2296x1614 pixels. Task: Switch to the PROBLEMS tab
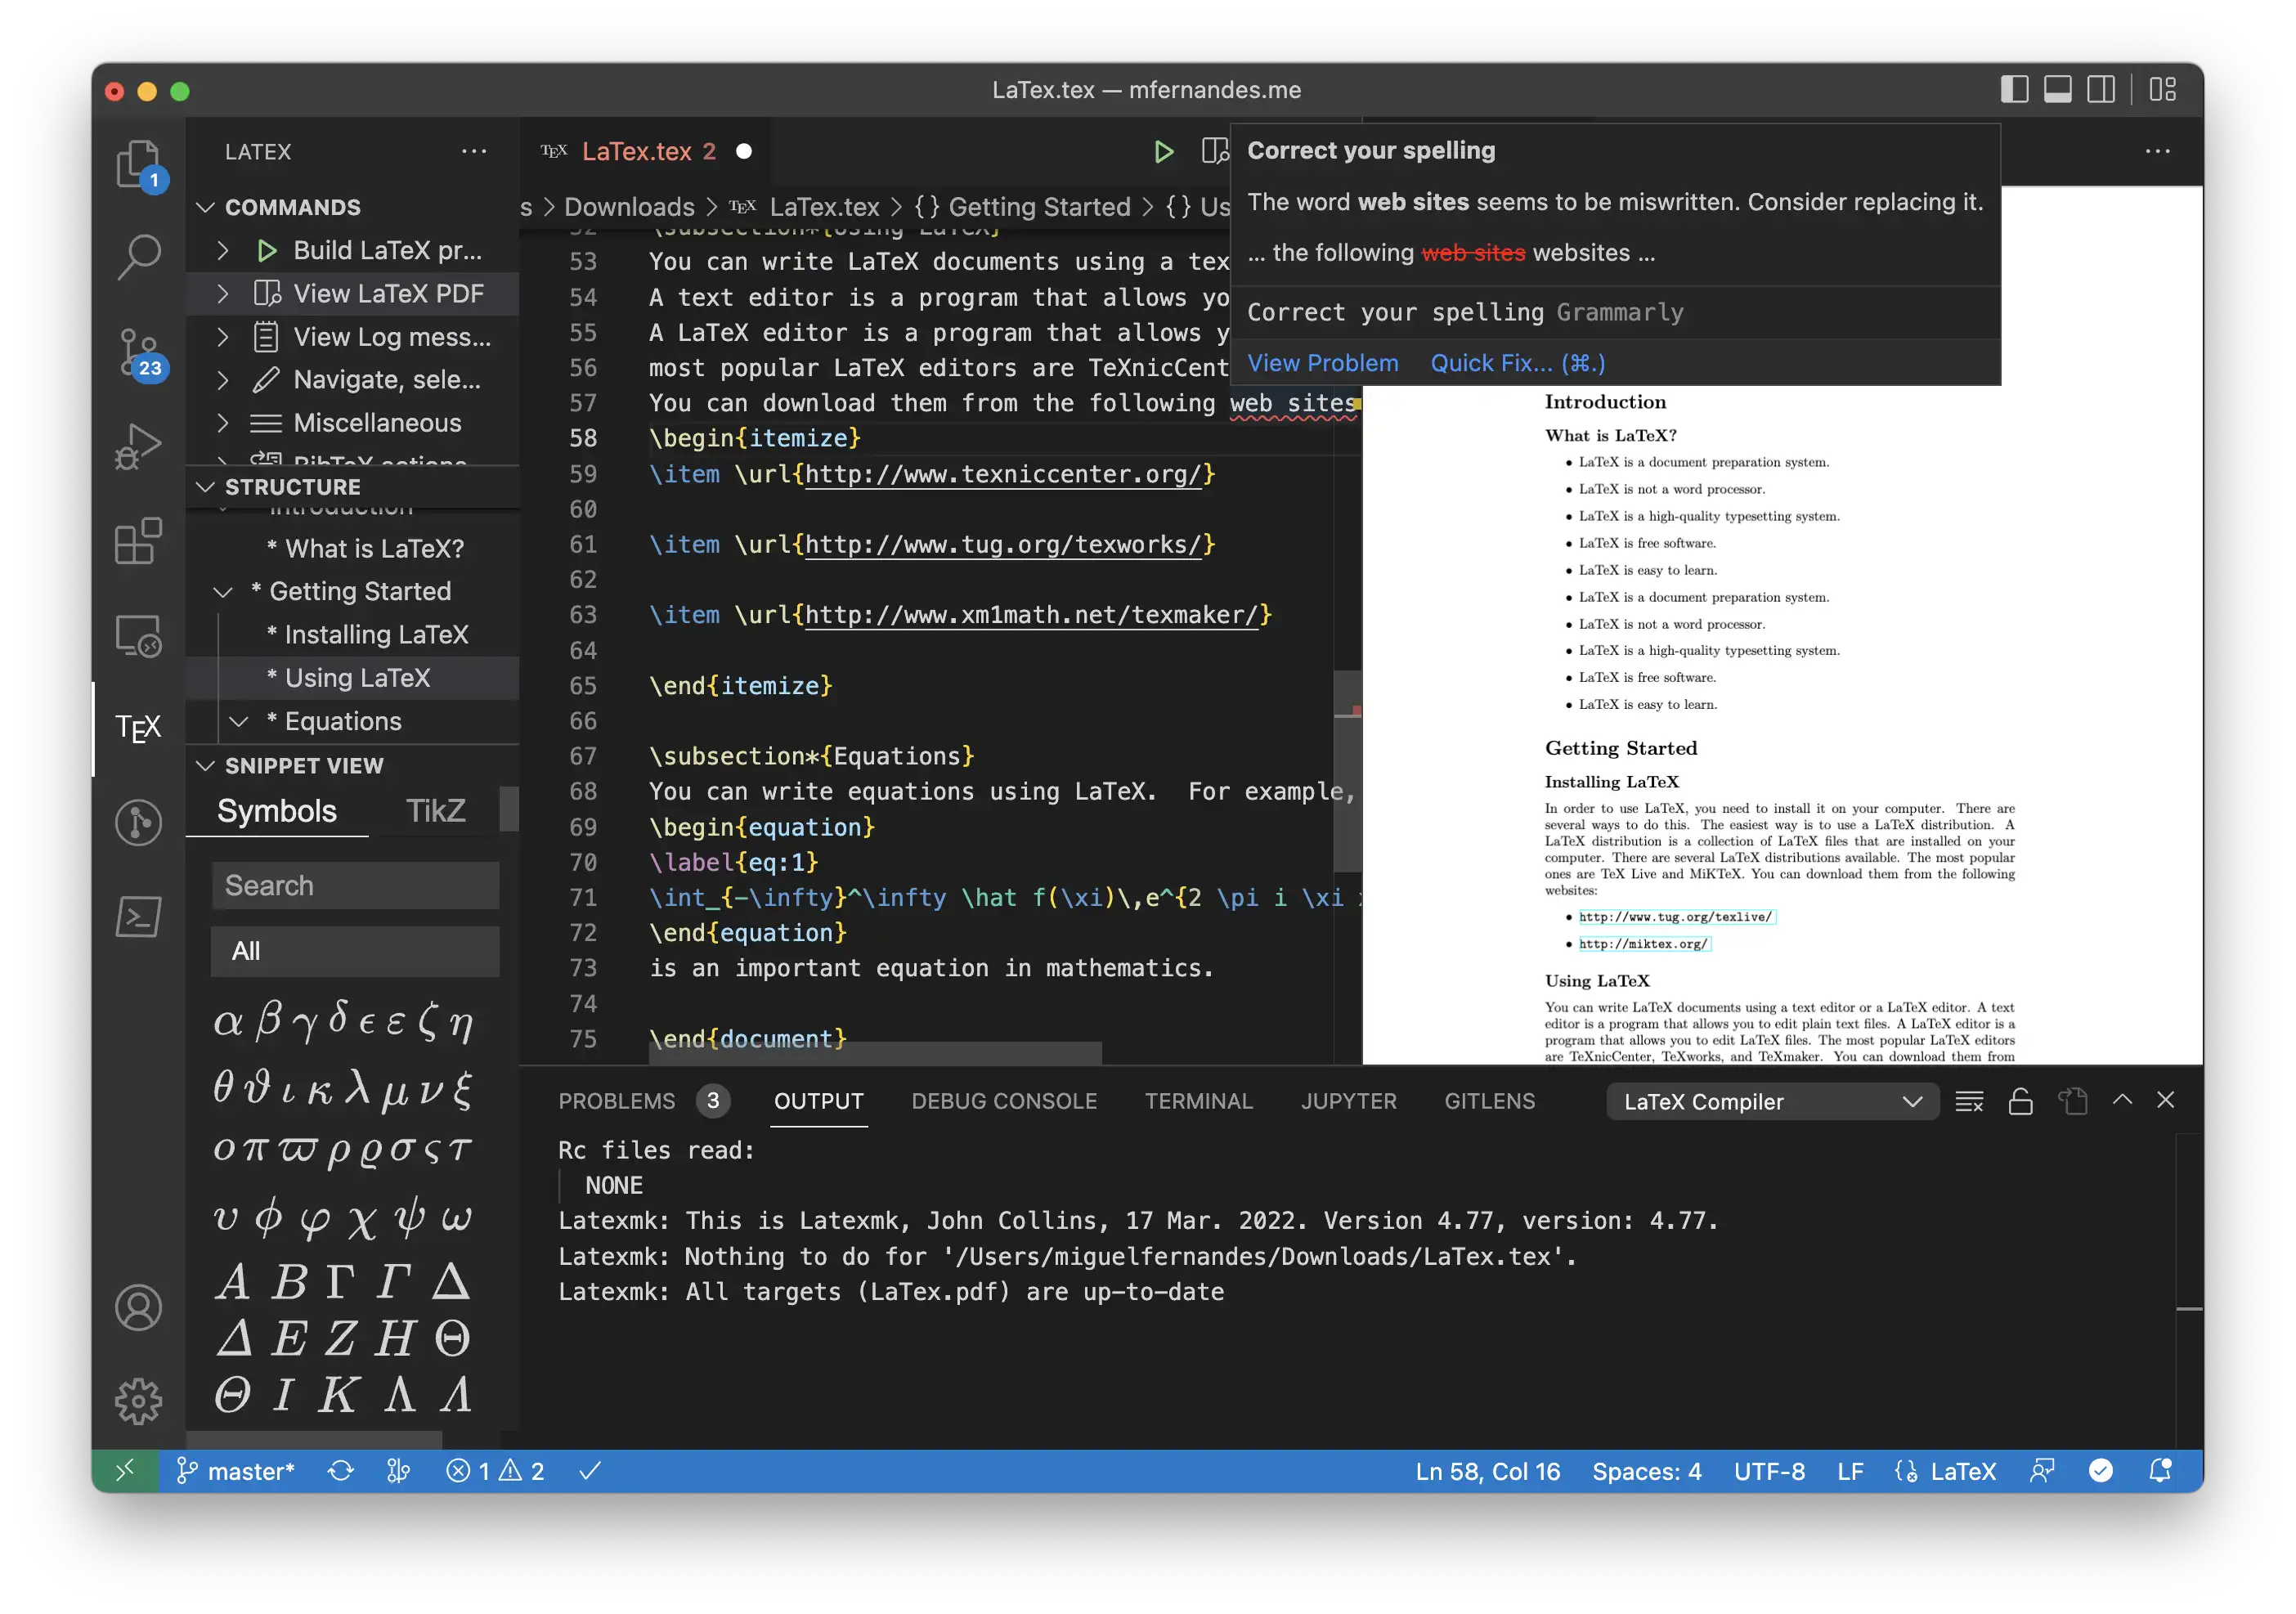click(617, 1099)
